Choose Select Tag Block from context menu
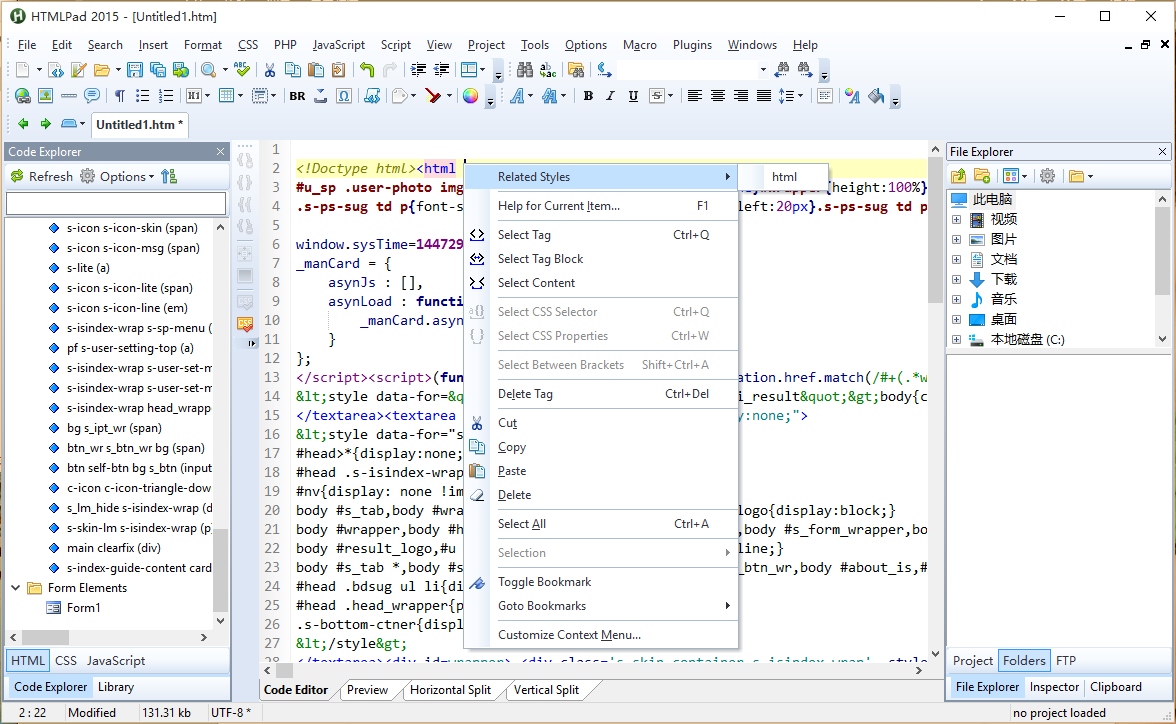 pos(540,259)
